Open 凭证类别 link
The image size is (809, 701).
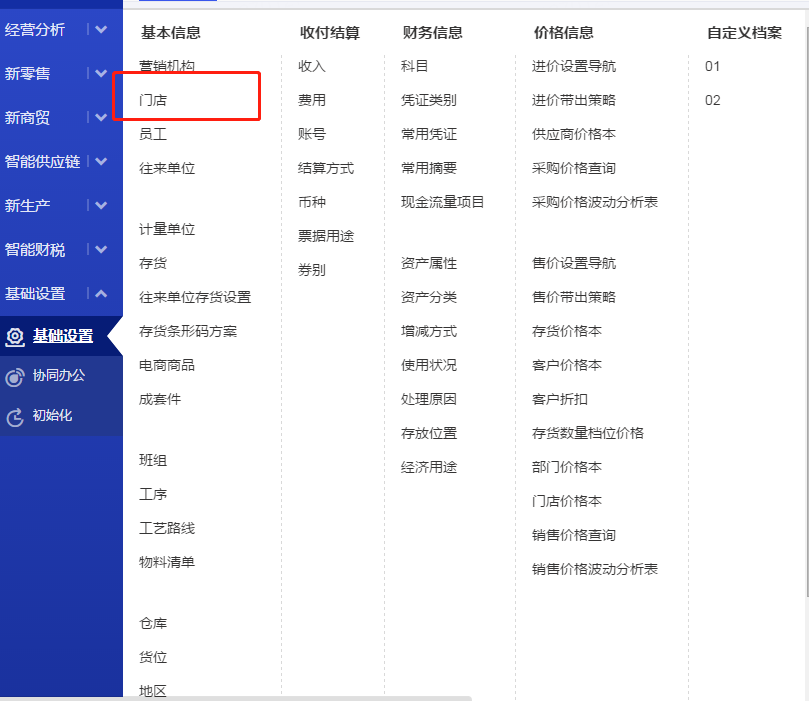coord(429,100)
